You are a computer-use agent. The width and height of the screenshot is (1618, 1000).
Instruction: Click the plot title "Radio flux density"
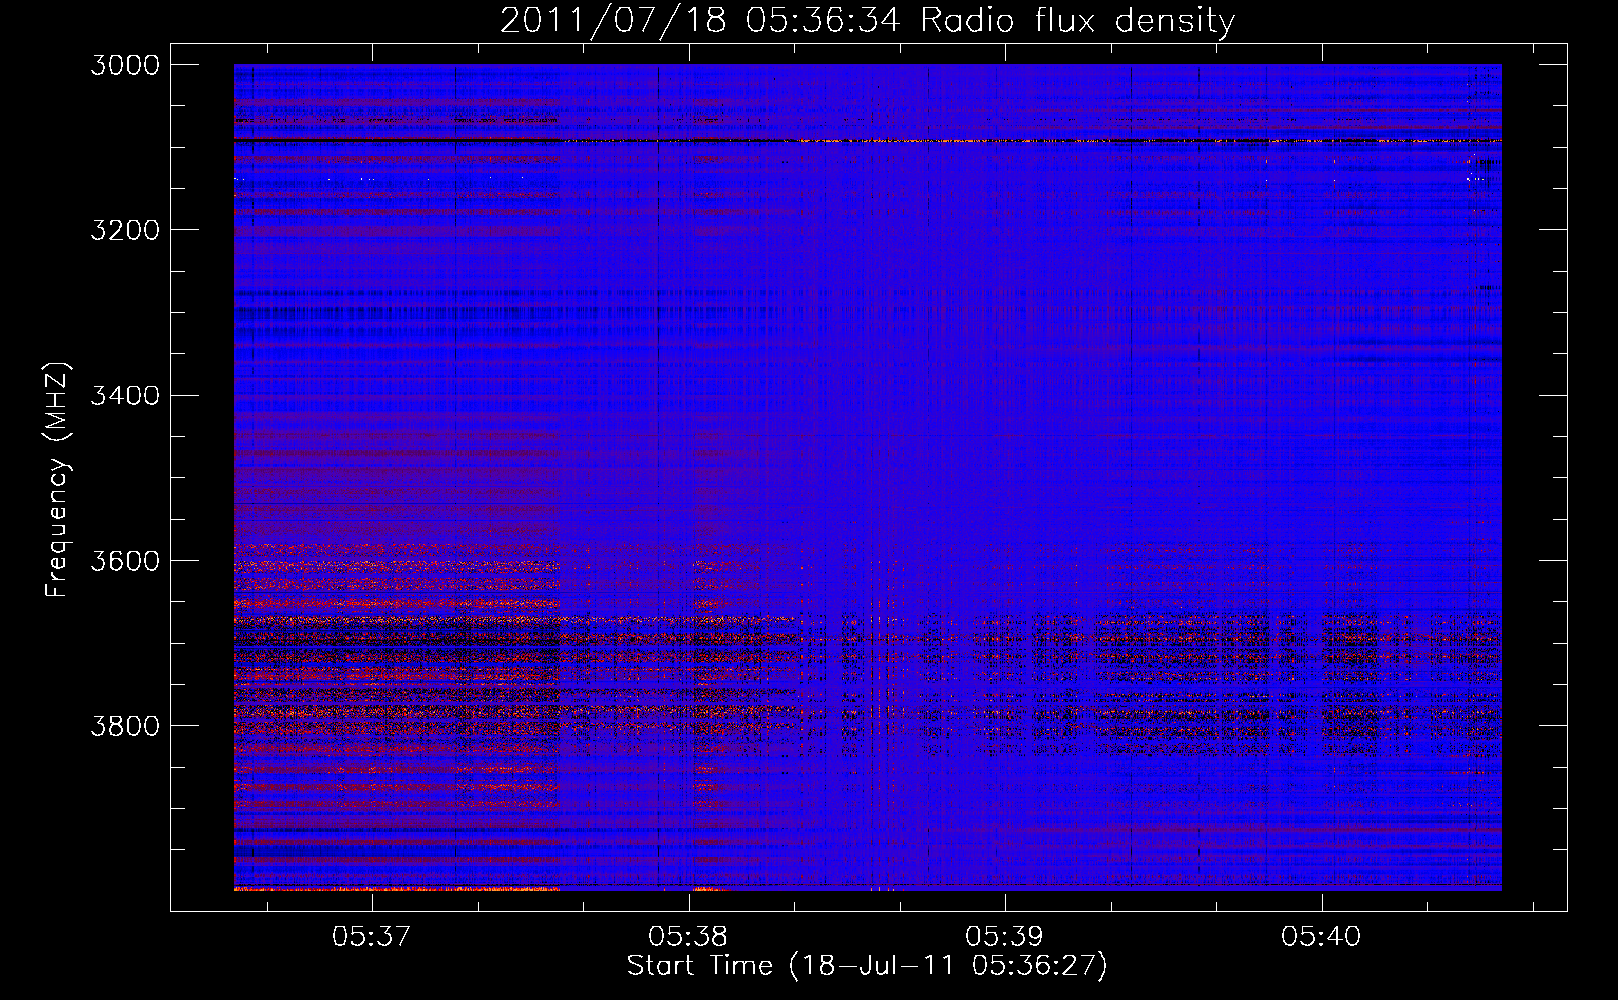(1078, 20)
